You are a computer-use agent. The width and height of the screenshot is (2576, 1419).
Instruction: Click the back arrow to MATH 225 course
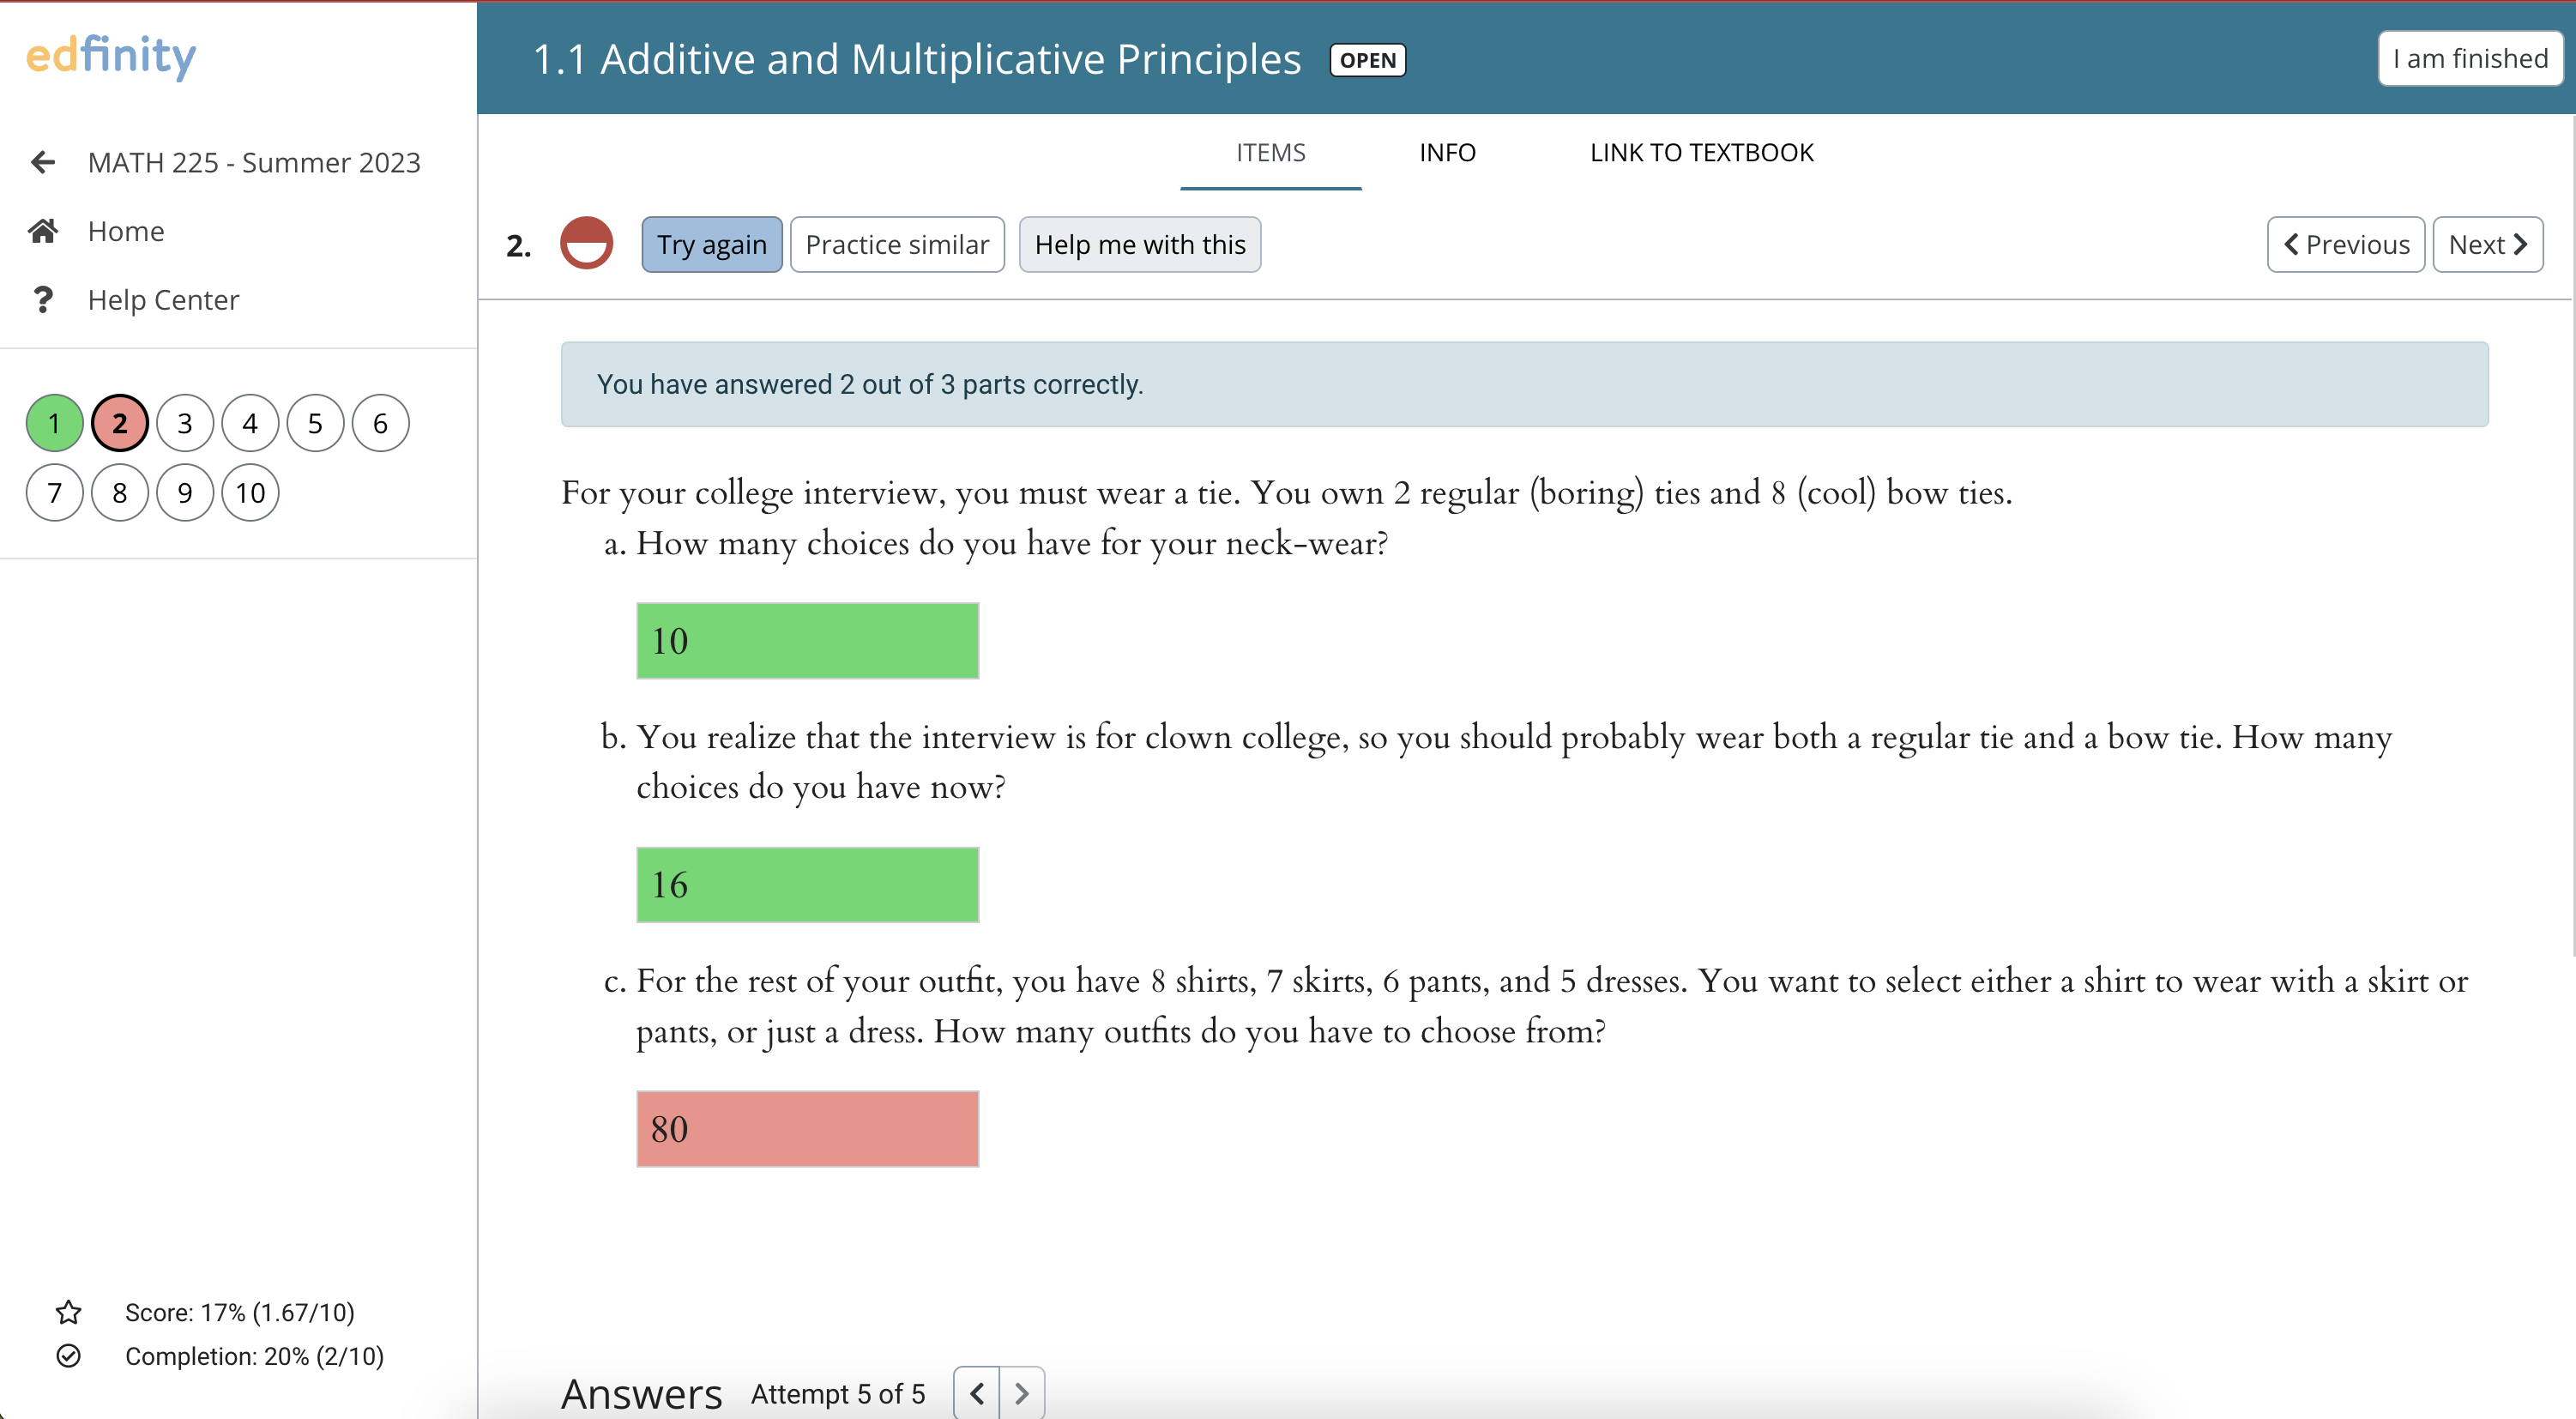pos(42,162)
